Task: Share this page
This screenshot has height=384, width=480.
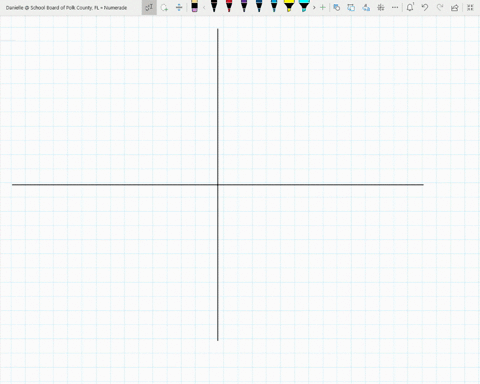Action: (x=455, y=7)
